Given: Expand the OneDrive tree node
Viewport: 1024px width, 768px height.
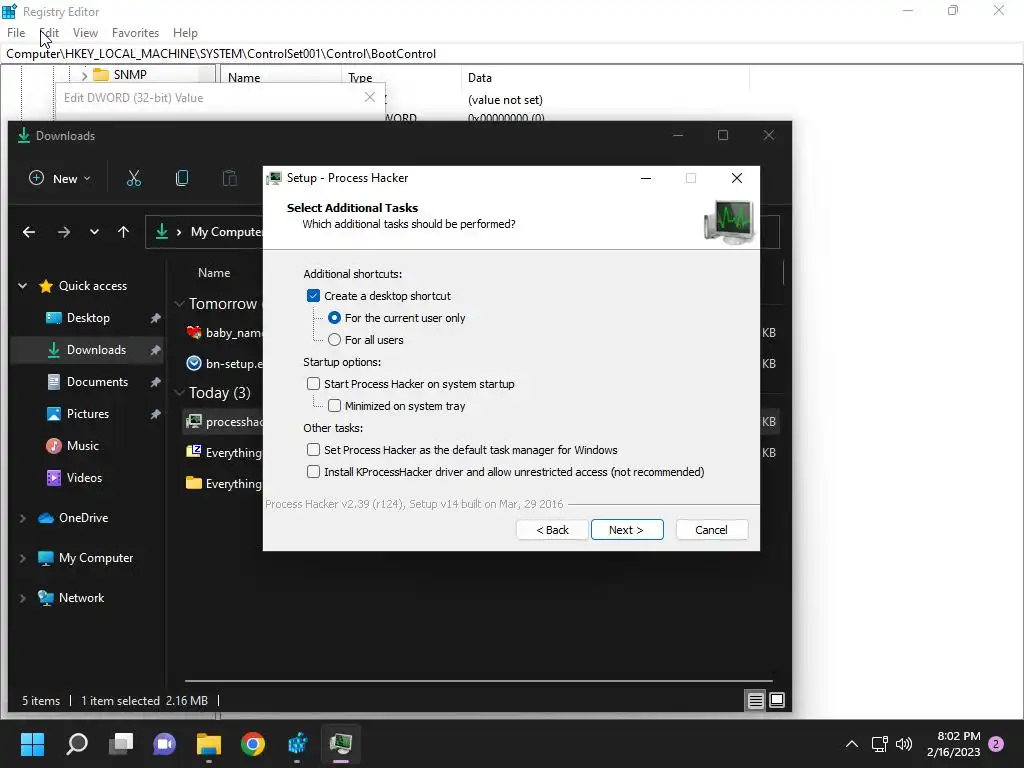Looking at the screenshot, I should 23,518.
